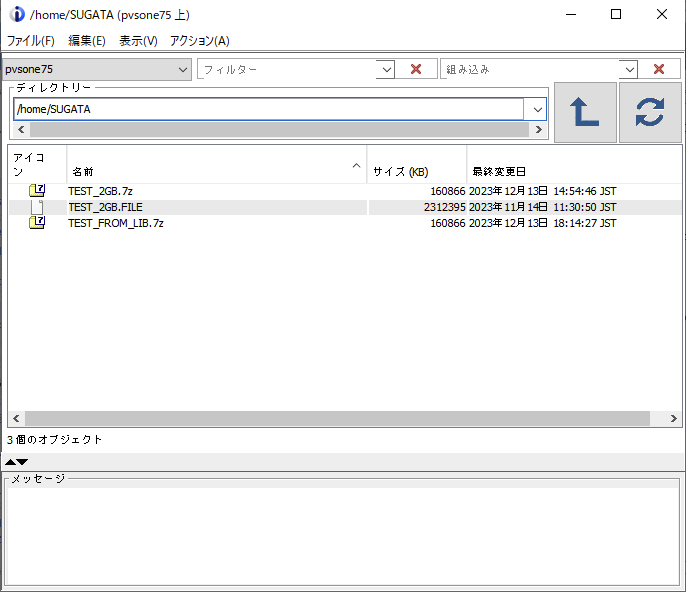This screenshot has height=592, width=686.
Task: Click the application icon in the title bar
Action: click(x=17, y=14)
